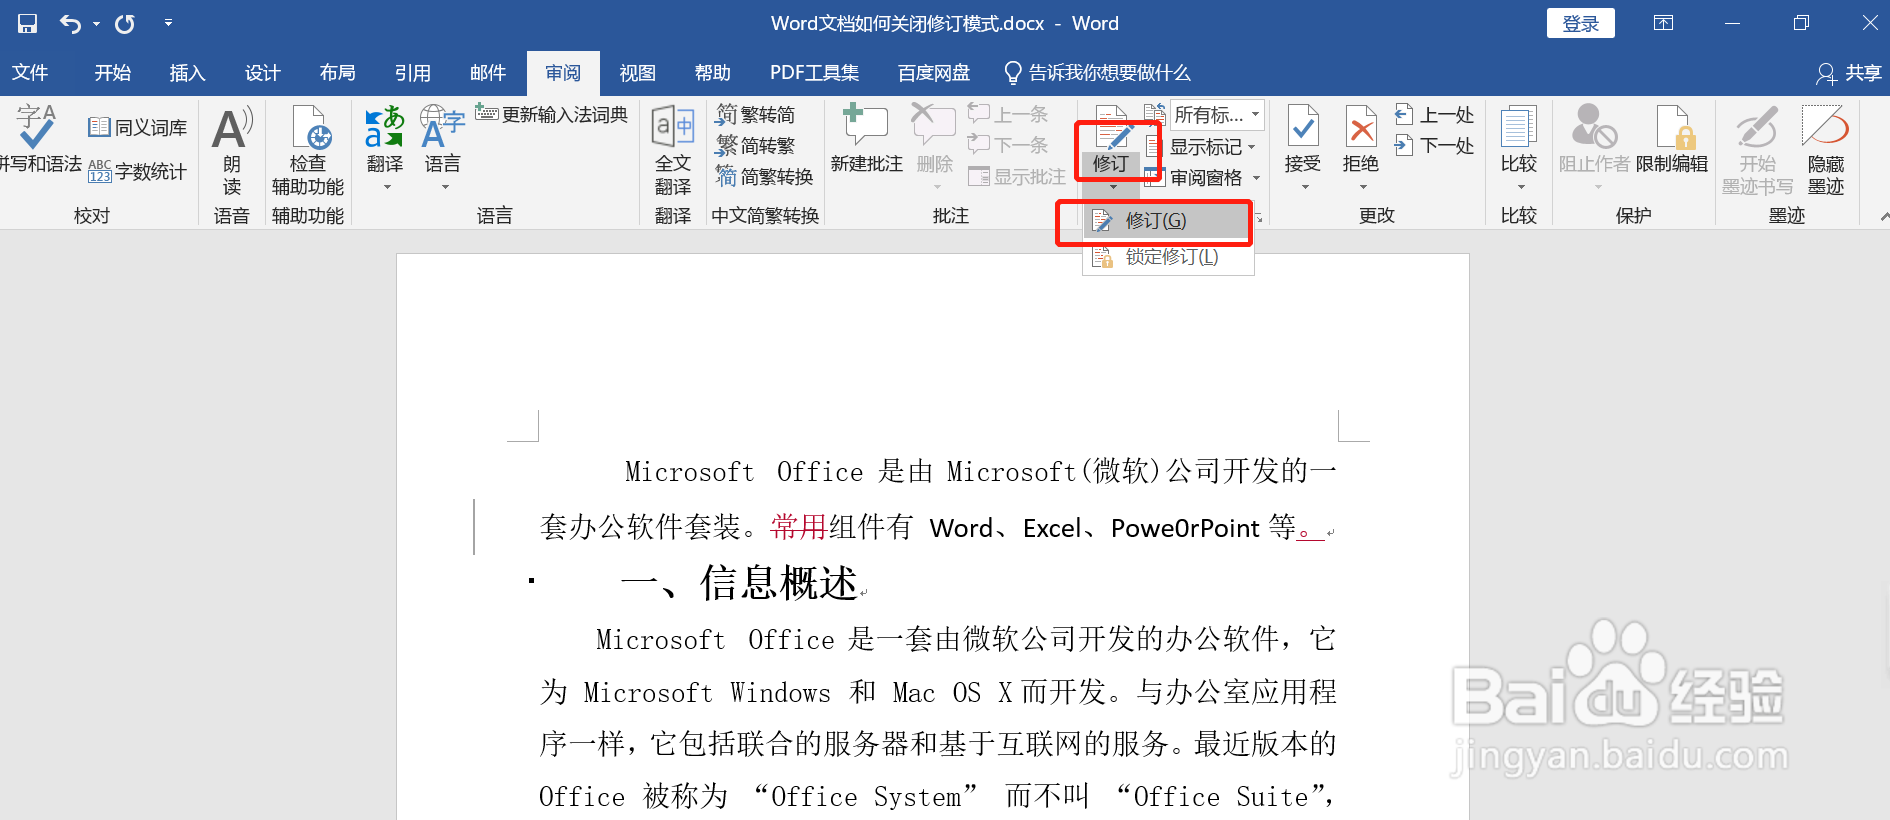Go to 上一条 previous comment
1890x820 pixels.
1008,114
